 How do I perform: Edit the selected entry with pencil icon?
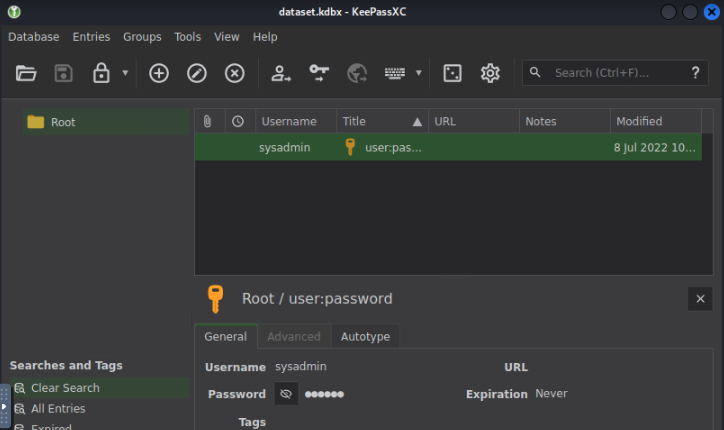pos(197,73)
